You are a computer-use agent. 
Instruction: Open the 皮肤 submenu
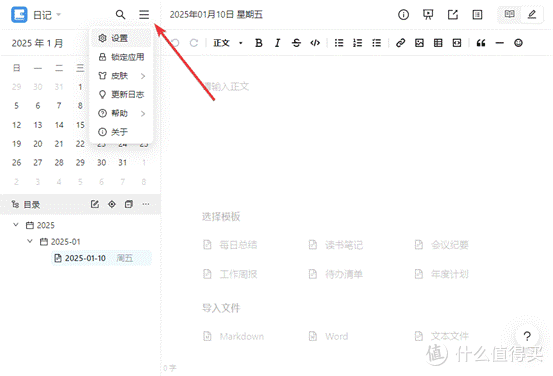click(x=121, y=75)
